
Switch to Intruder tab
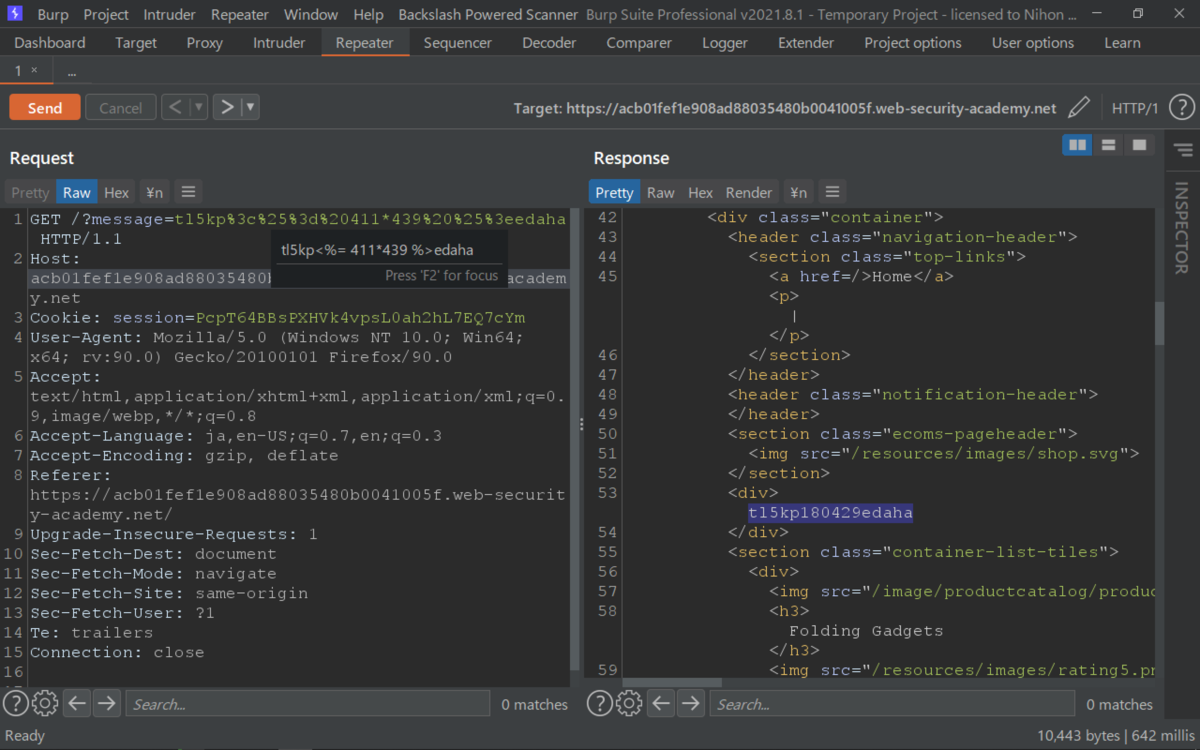coord(279,43)
